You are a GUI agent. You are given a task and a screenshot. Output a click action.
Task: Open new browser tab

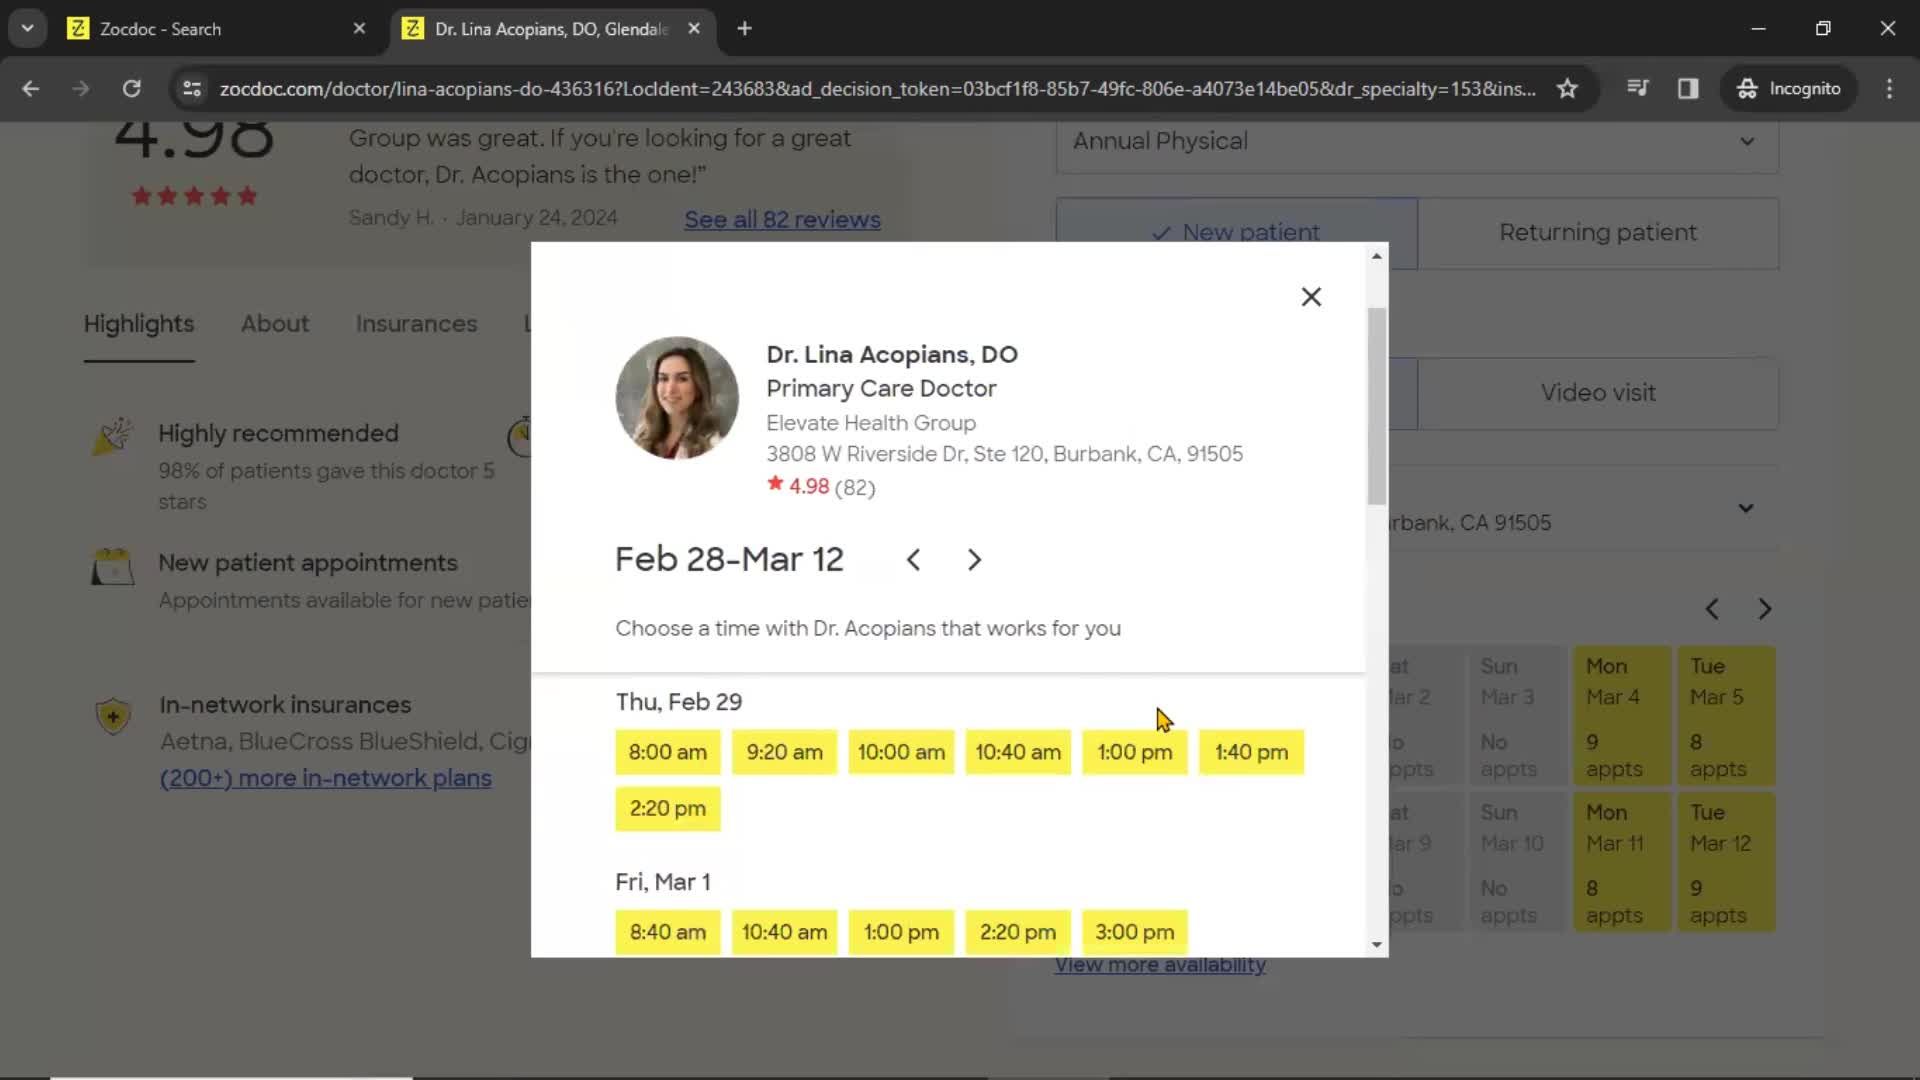click(x=744, y=29)
